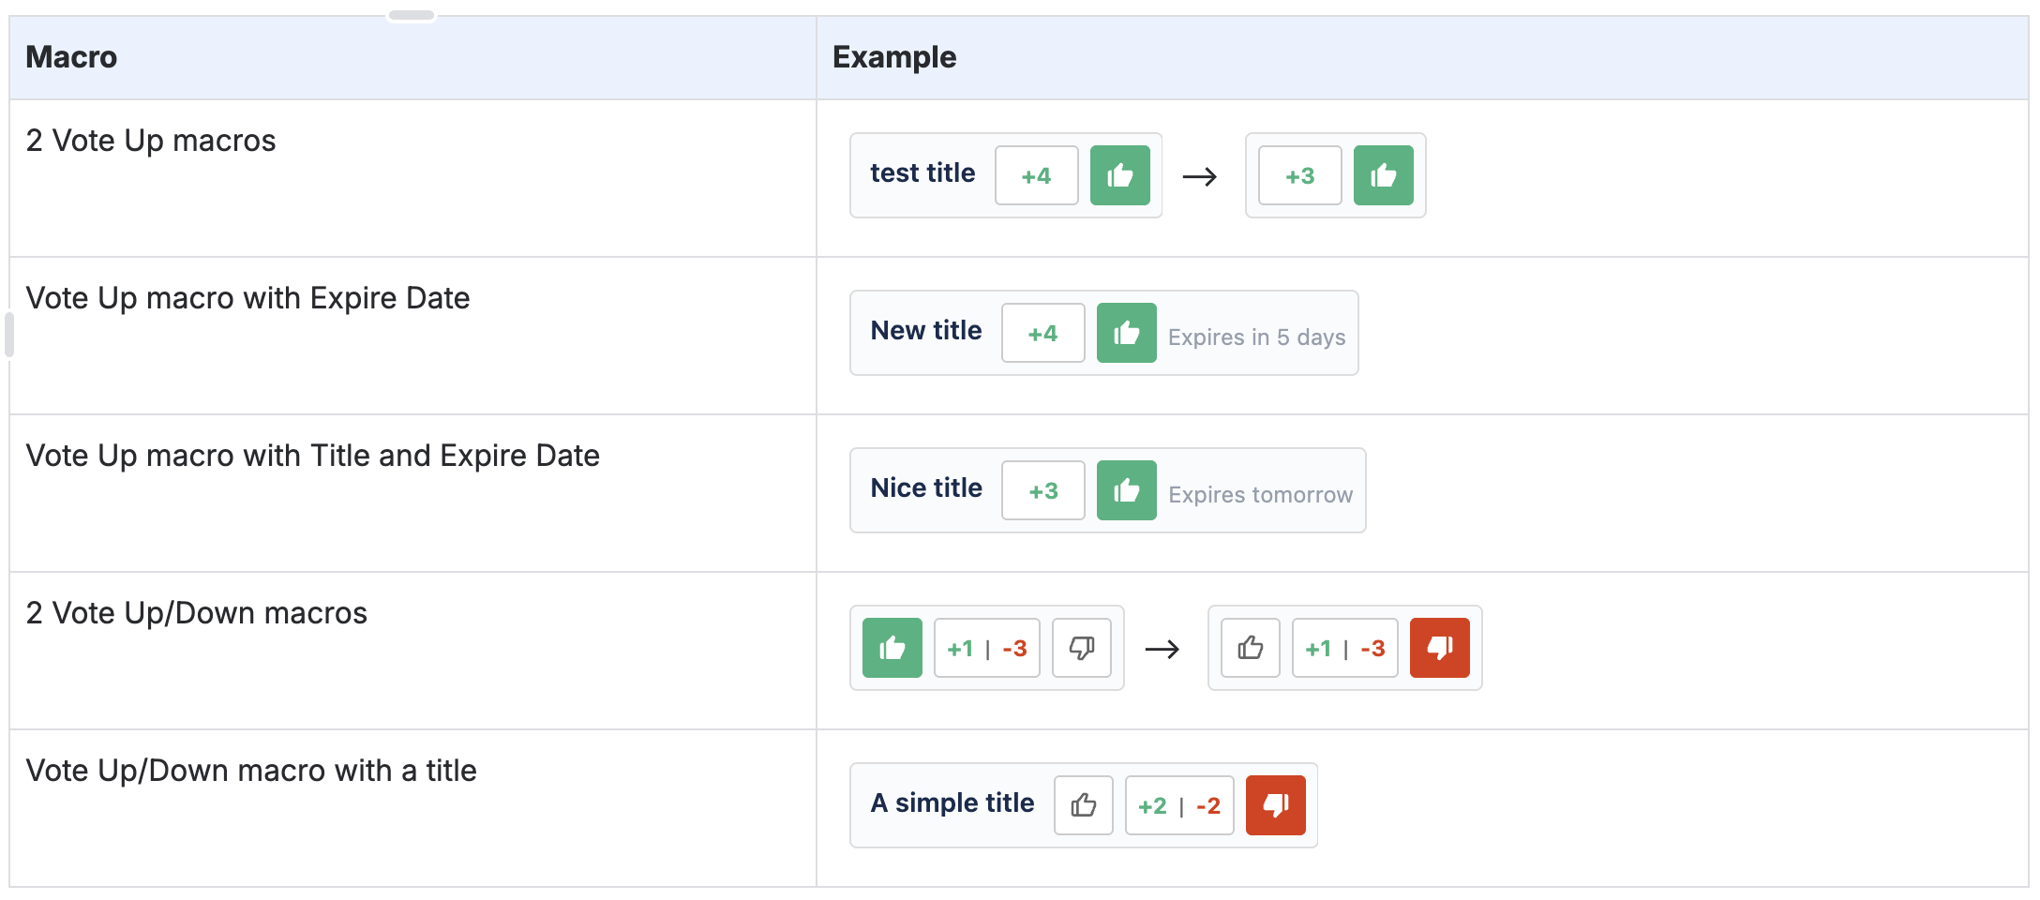Click the +4 vote count beside 'New title'
Viewport: 2040px width, 900px height.
1042,333
